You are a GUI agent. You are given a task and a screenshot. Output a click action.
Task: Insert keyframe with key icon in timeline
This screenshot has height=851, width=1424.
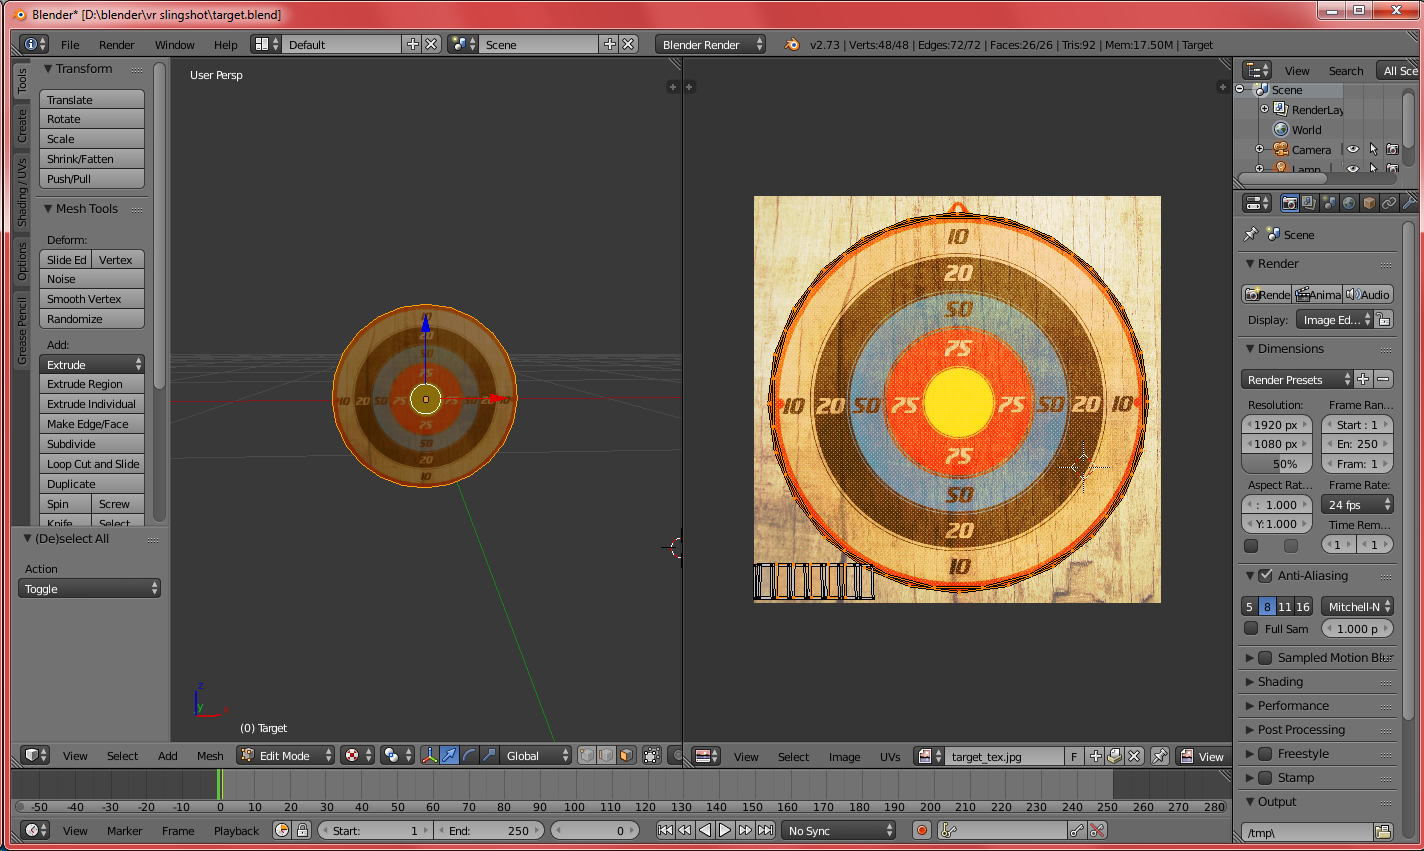coord(1077,830)
